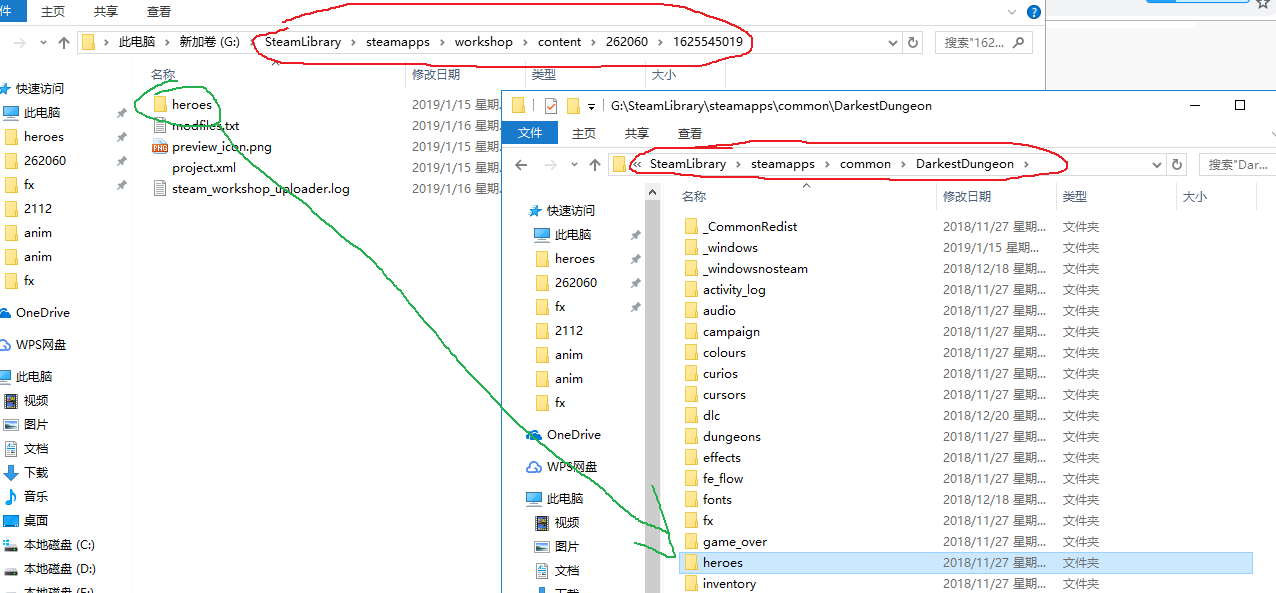The height and width of the screenshot is (593, 1276).
Task: Go back in DarkestDungeon window
Action: point(521,165)
